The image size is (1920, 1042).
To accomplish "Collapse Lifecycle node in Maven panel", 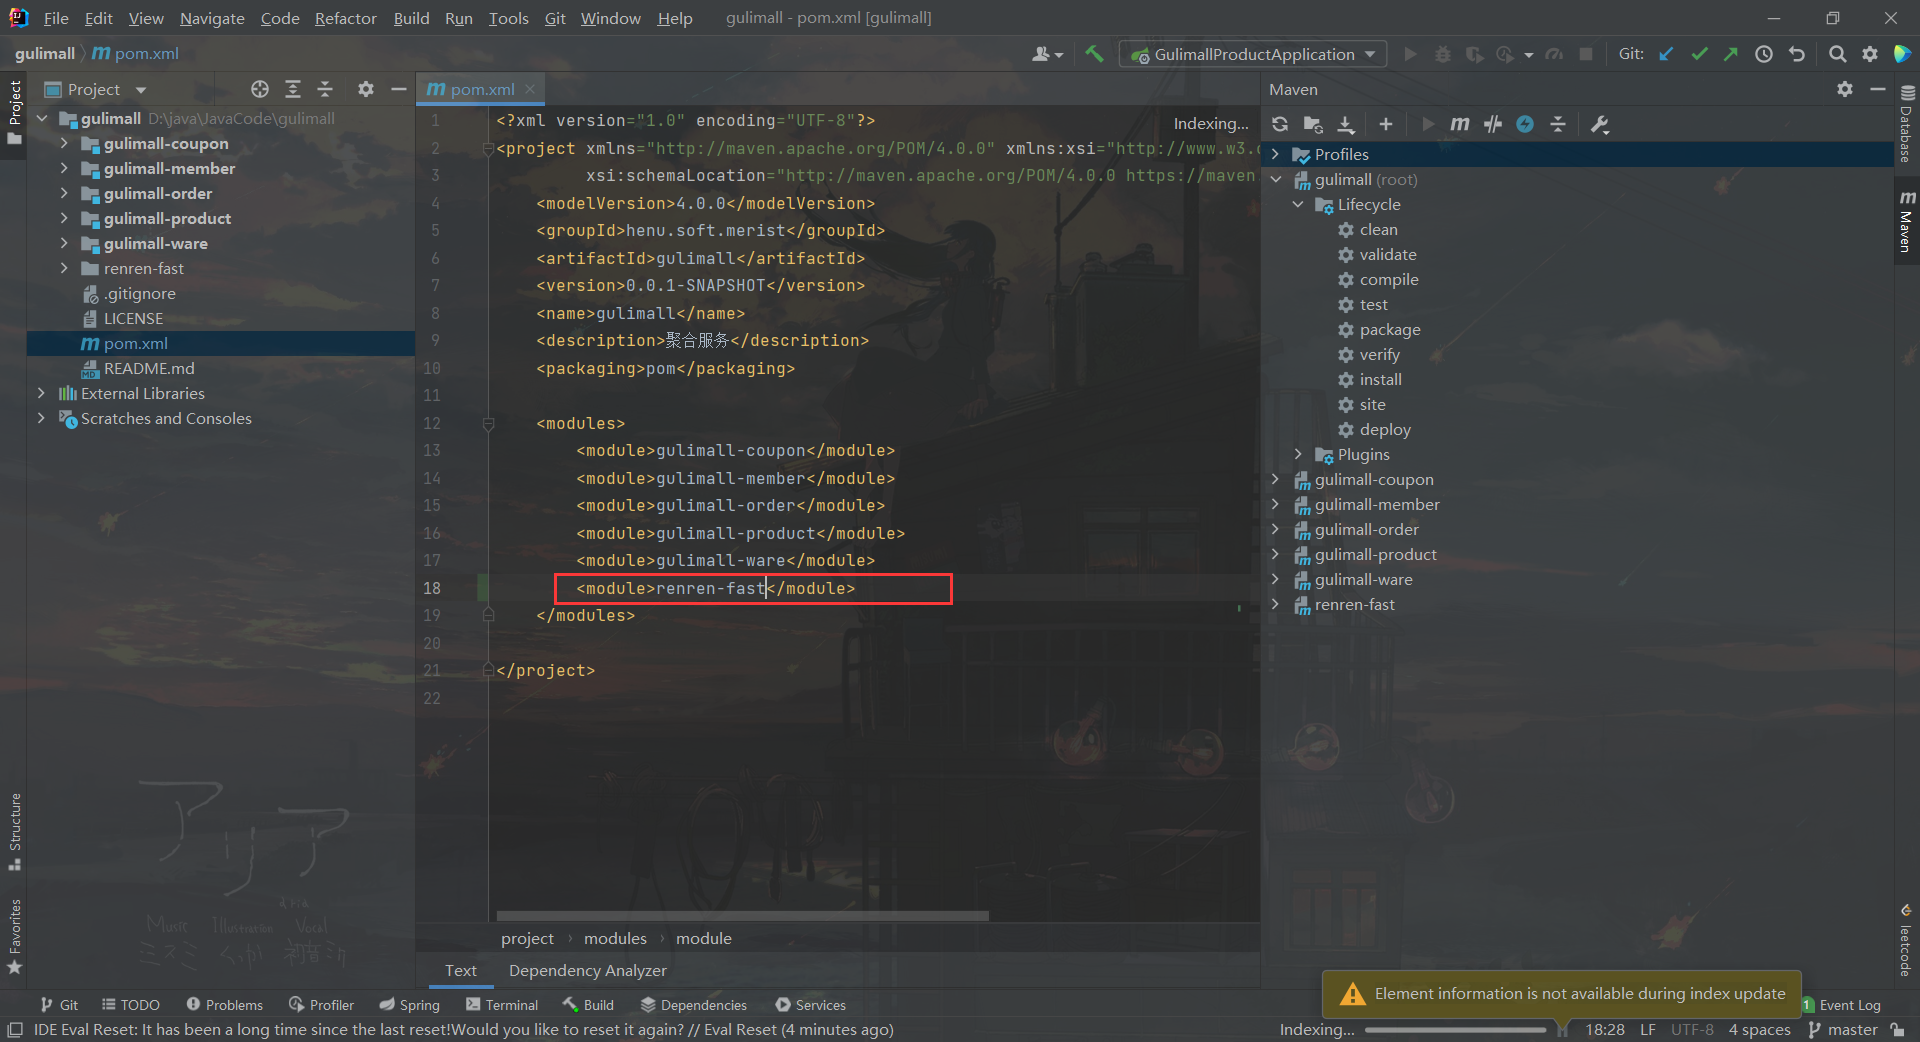I will [x=1298, y=204].
